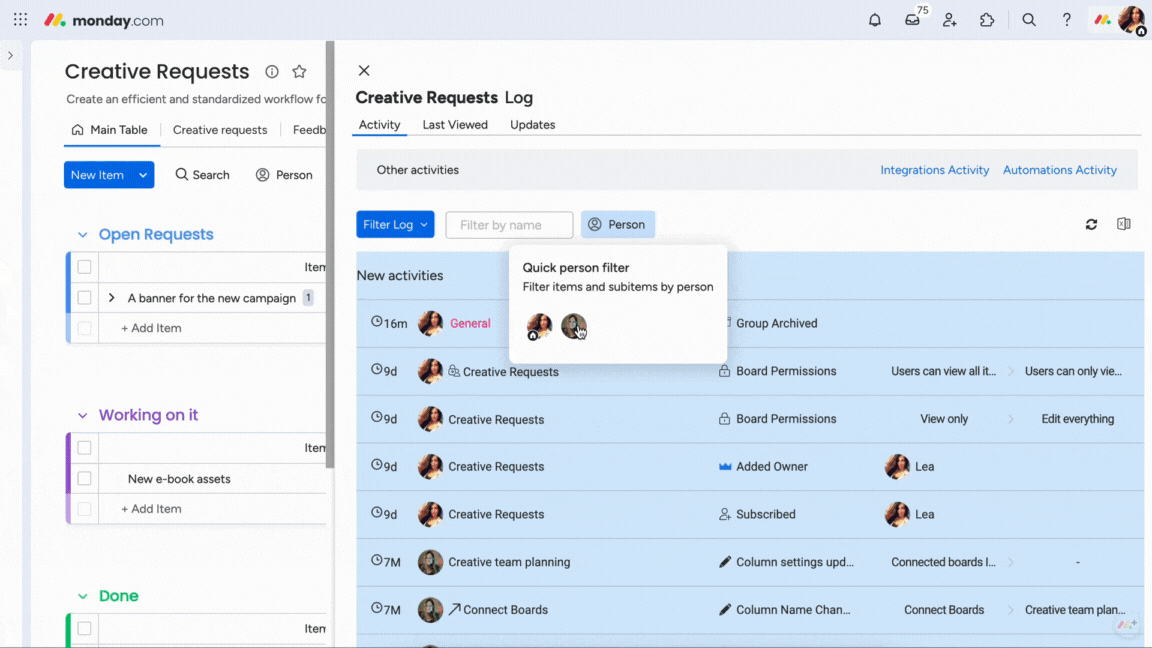Open the Creative requests board tab
This screenshot has width=1152, height=648.
pyautogui.click(x=219, y=130)
